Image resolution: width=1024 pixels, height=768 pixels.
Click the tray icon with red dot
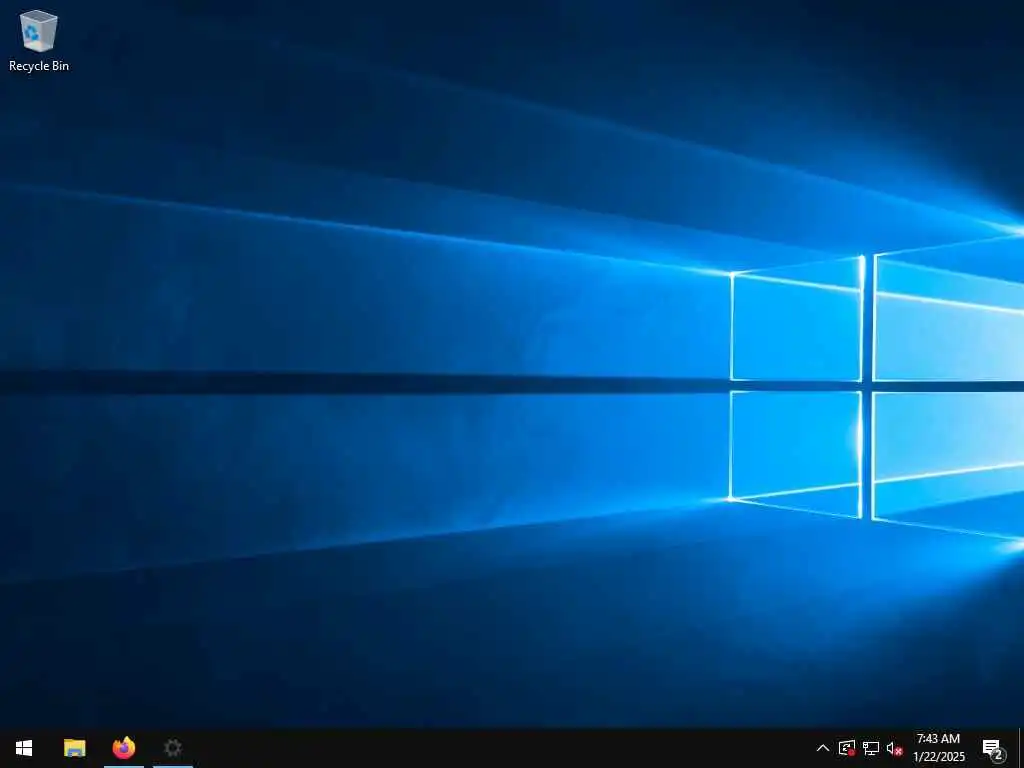[847, 748]
